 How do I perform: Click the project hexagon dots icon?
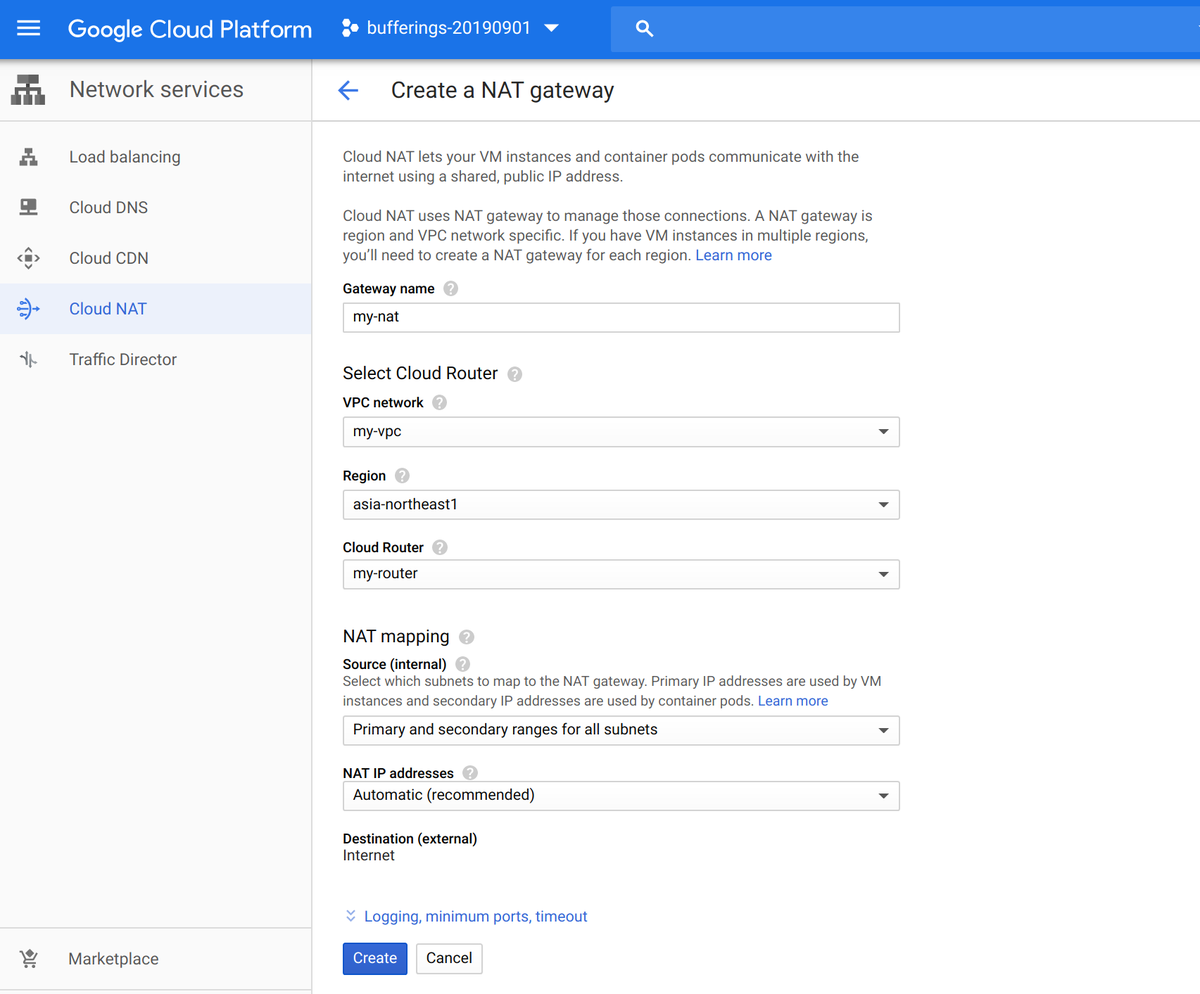click(350, 29)
